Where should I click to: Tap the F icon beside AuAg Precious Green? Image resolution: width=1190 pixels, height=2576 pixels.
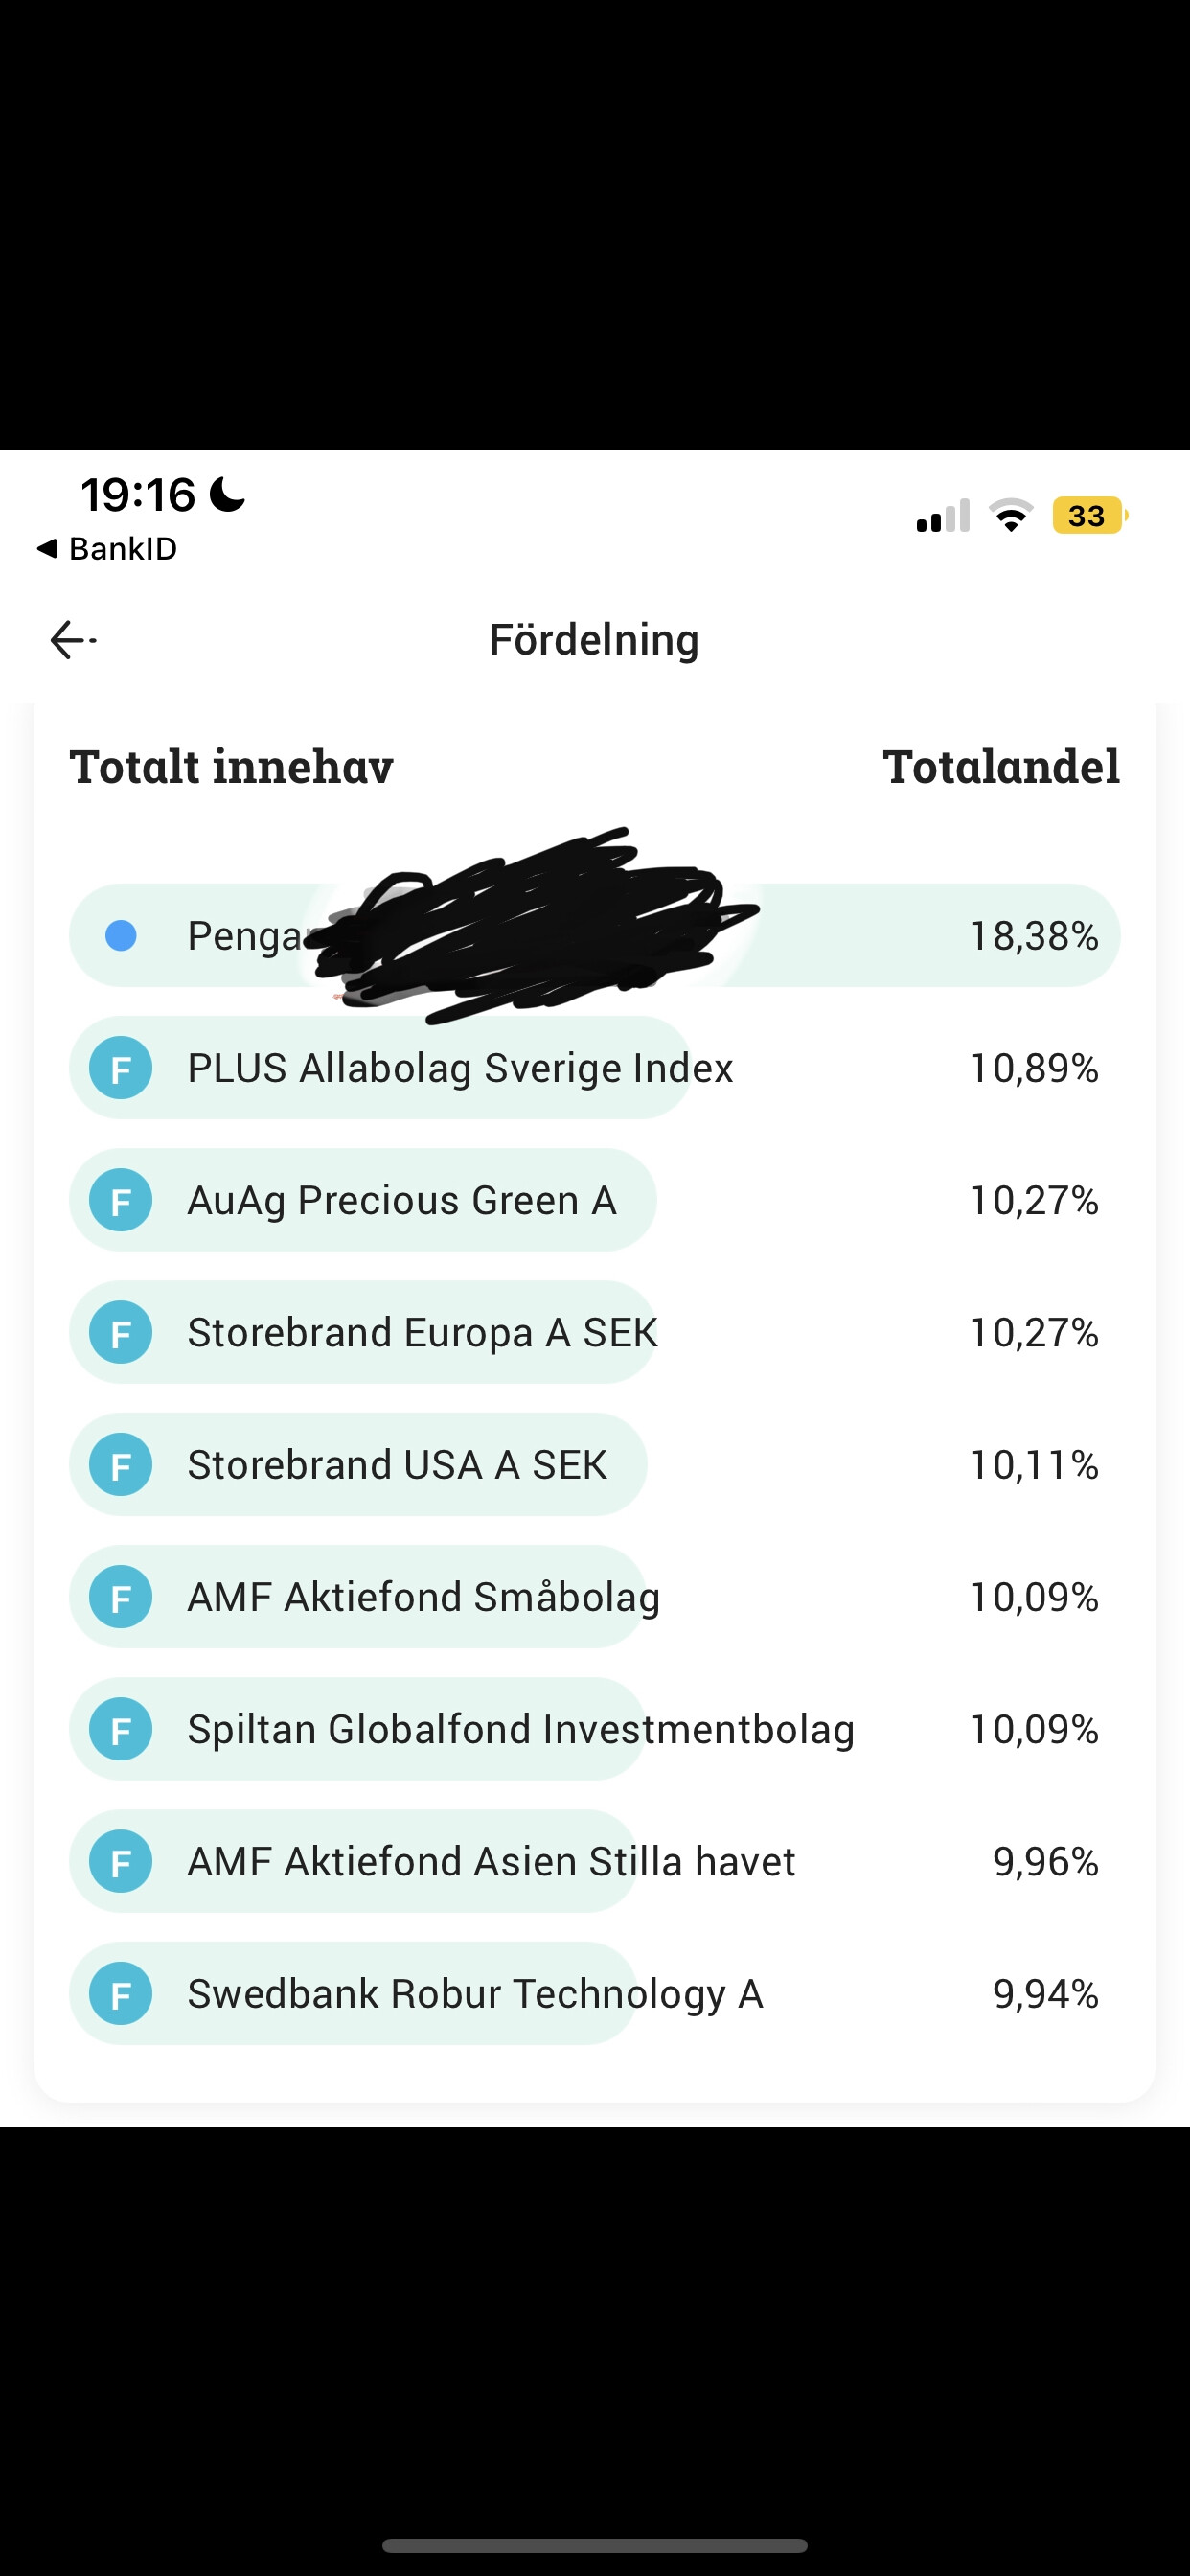121,1200
